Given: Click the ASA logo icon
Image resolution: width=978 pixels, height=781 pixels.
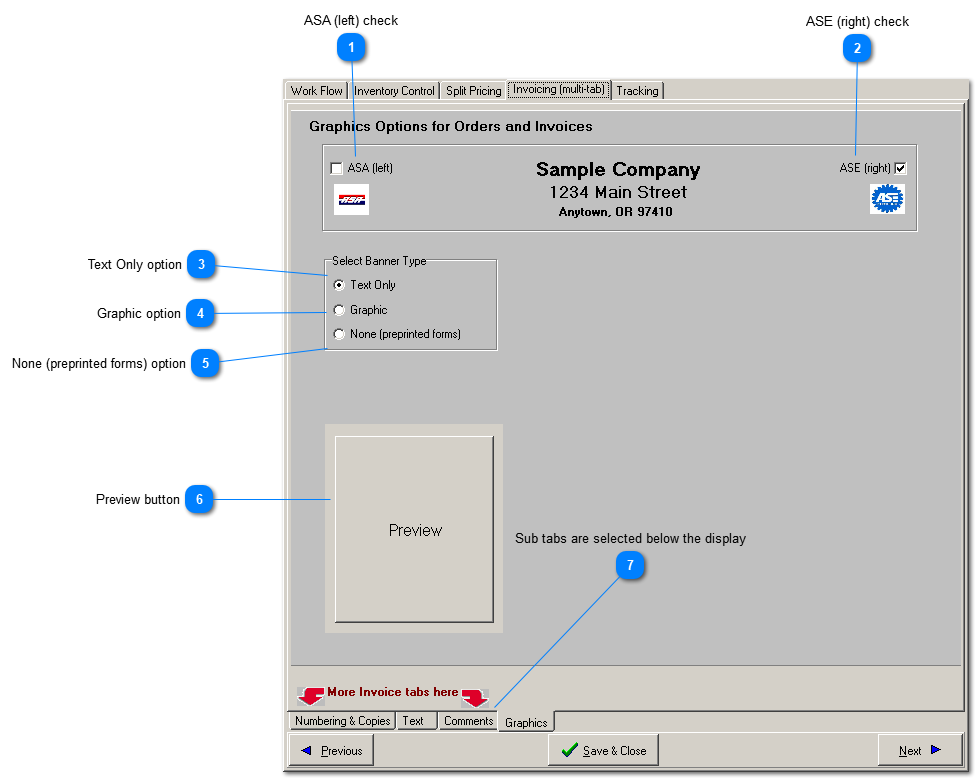Looking at the screenshot, I should click(x=351, y=199).
